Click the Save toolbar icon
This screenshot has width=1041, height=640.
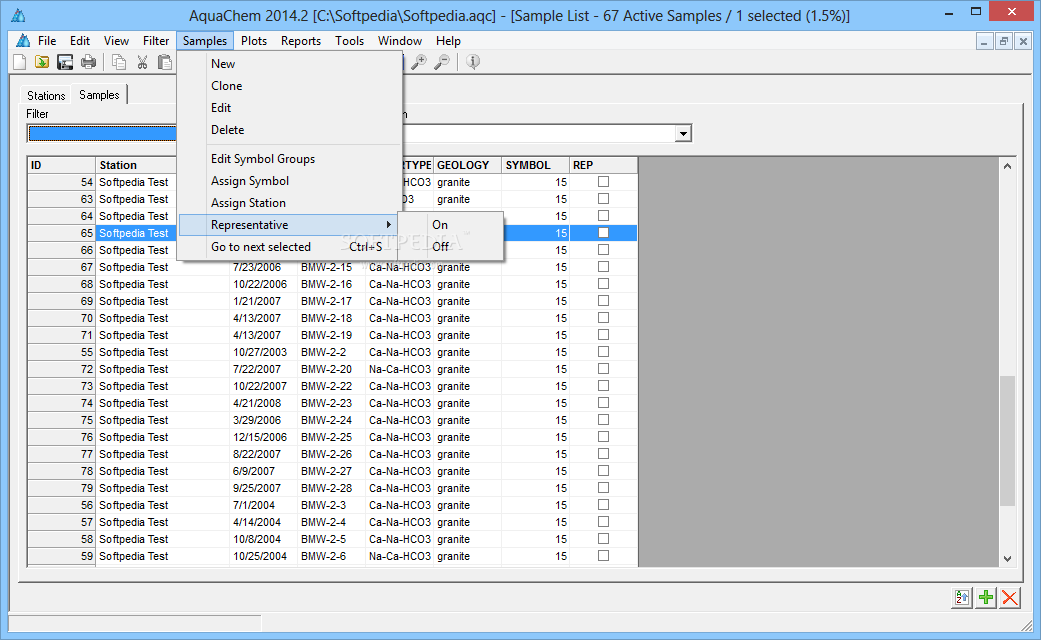coord(65,62)
